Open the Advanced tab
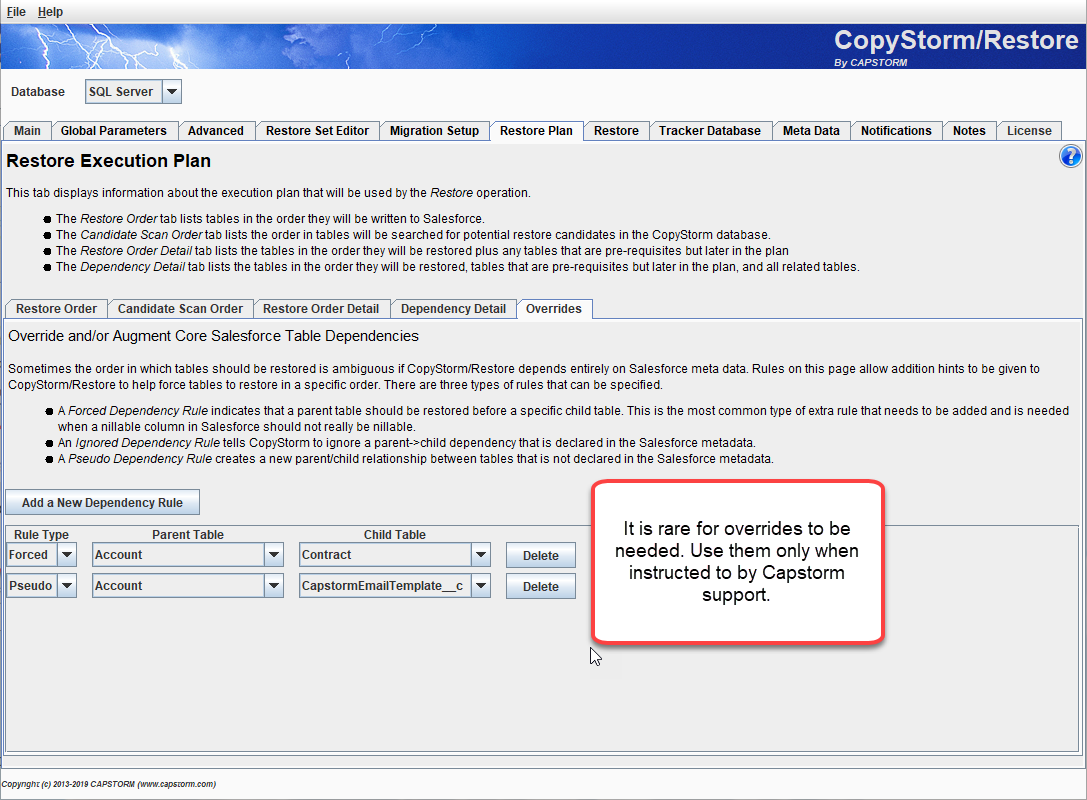Viewport: 1087px width, 800px height. [216, 131]
